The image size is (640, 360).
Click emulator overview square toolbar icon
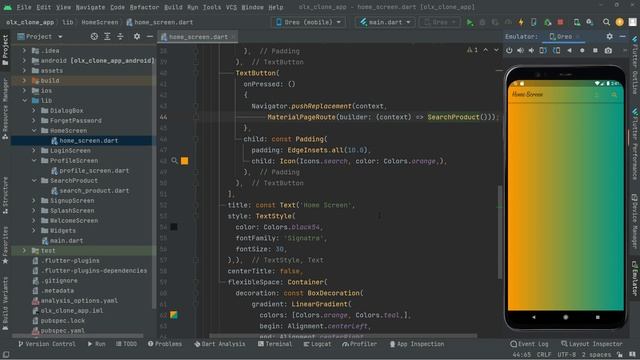coord(595,51)
